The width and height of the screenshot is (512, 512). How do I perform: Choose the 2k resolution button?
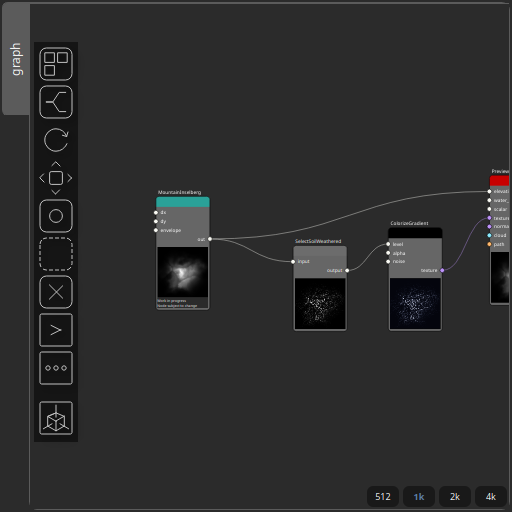tap(455, 497)
